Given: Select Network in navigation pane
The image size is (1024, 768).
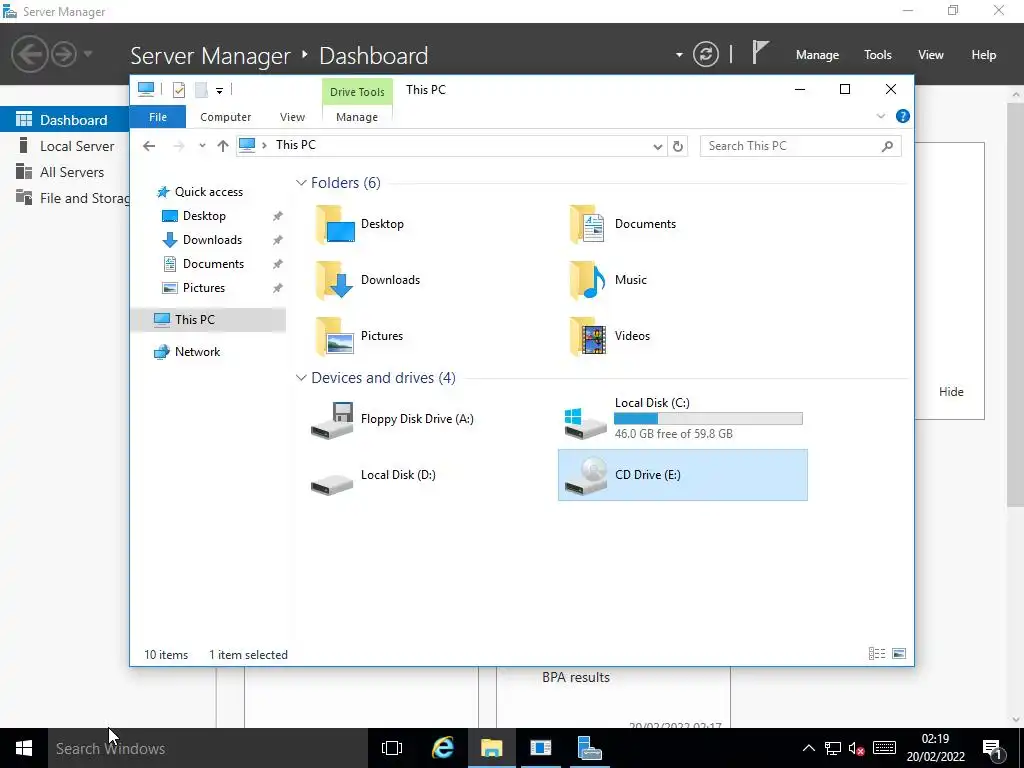Looking at the screenshot, I should [x=187, y=352].
